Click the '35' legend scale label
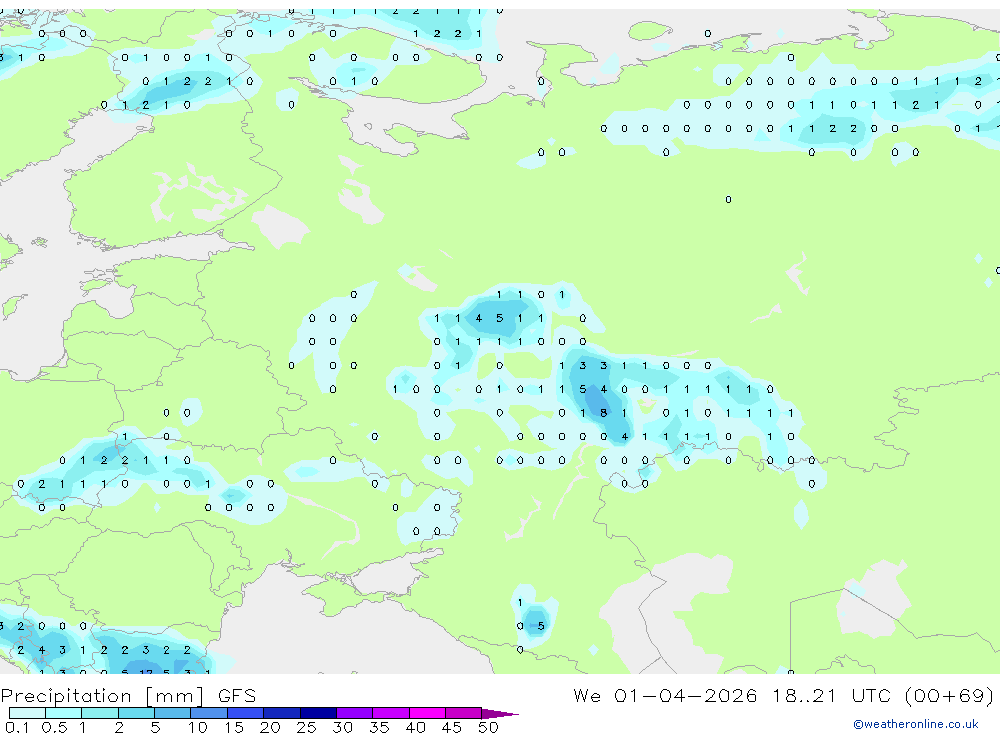1000x733 pixels. click(379, 727)
